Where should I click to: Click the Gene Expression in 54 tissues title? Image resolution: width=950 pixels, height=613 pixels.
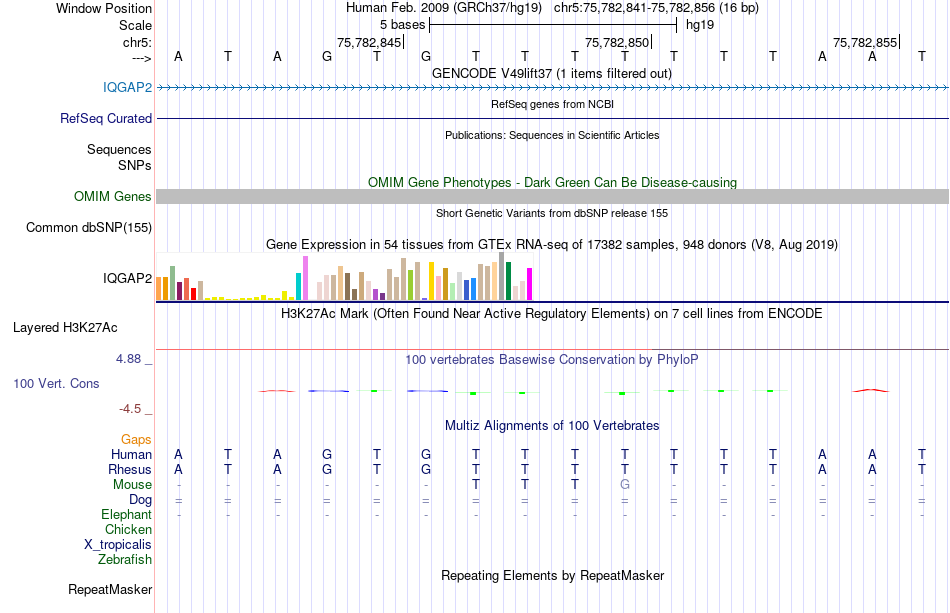coord(552,245)
